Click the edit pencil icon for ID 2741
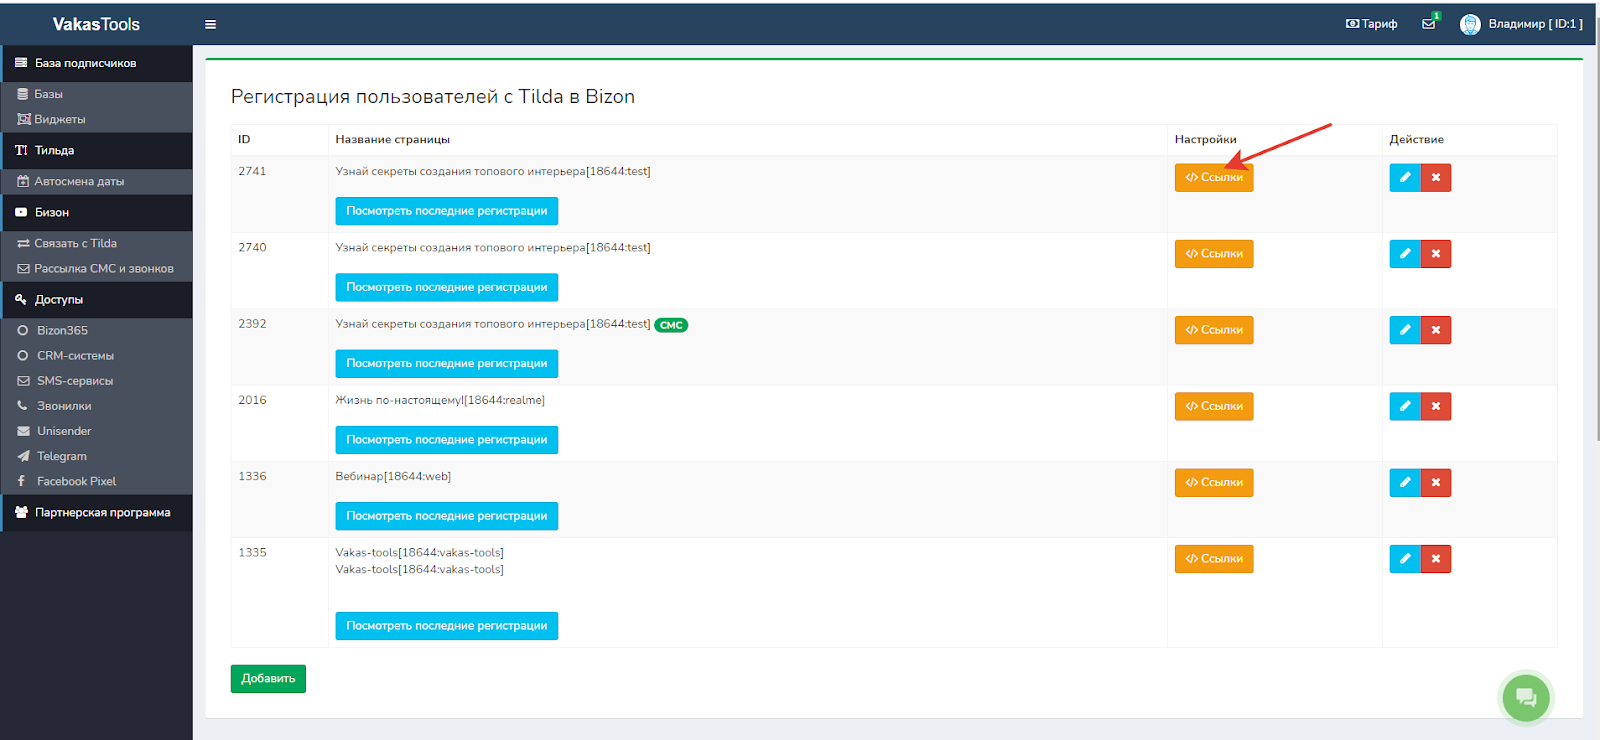The height and width of the screenshot is (740, 1600). (1404, 177)
